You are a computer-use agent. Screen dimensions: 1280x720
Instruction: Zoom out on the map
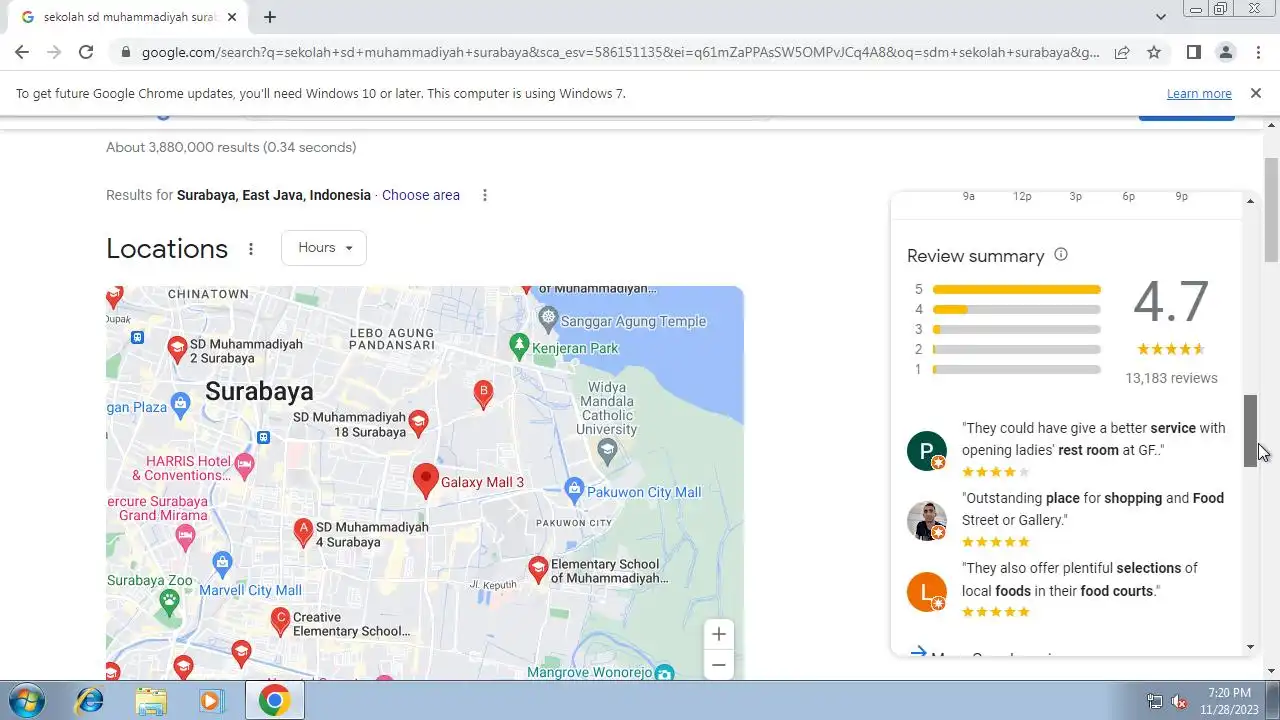pyautogui.click(x=718, y=665)
